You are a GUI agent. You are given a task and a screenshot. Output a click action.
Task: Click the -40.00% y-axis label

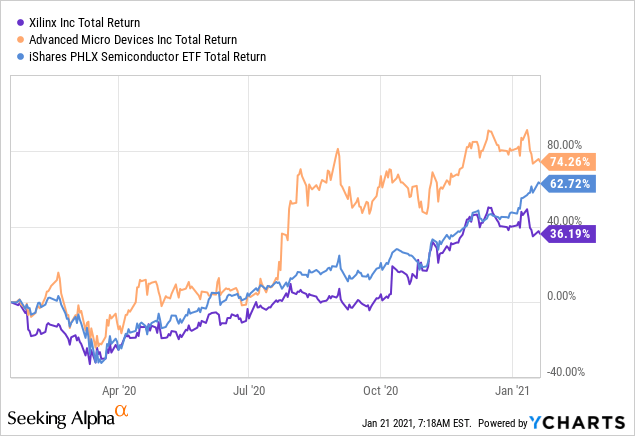[566, 372]
